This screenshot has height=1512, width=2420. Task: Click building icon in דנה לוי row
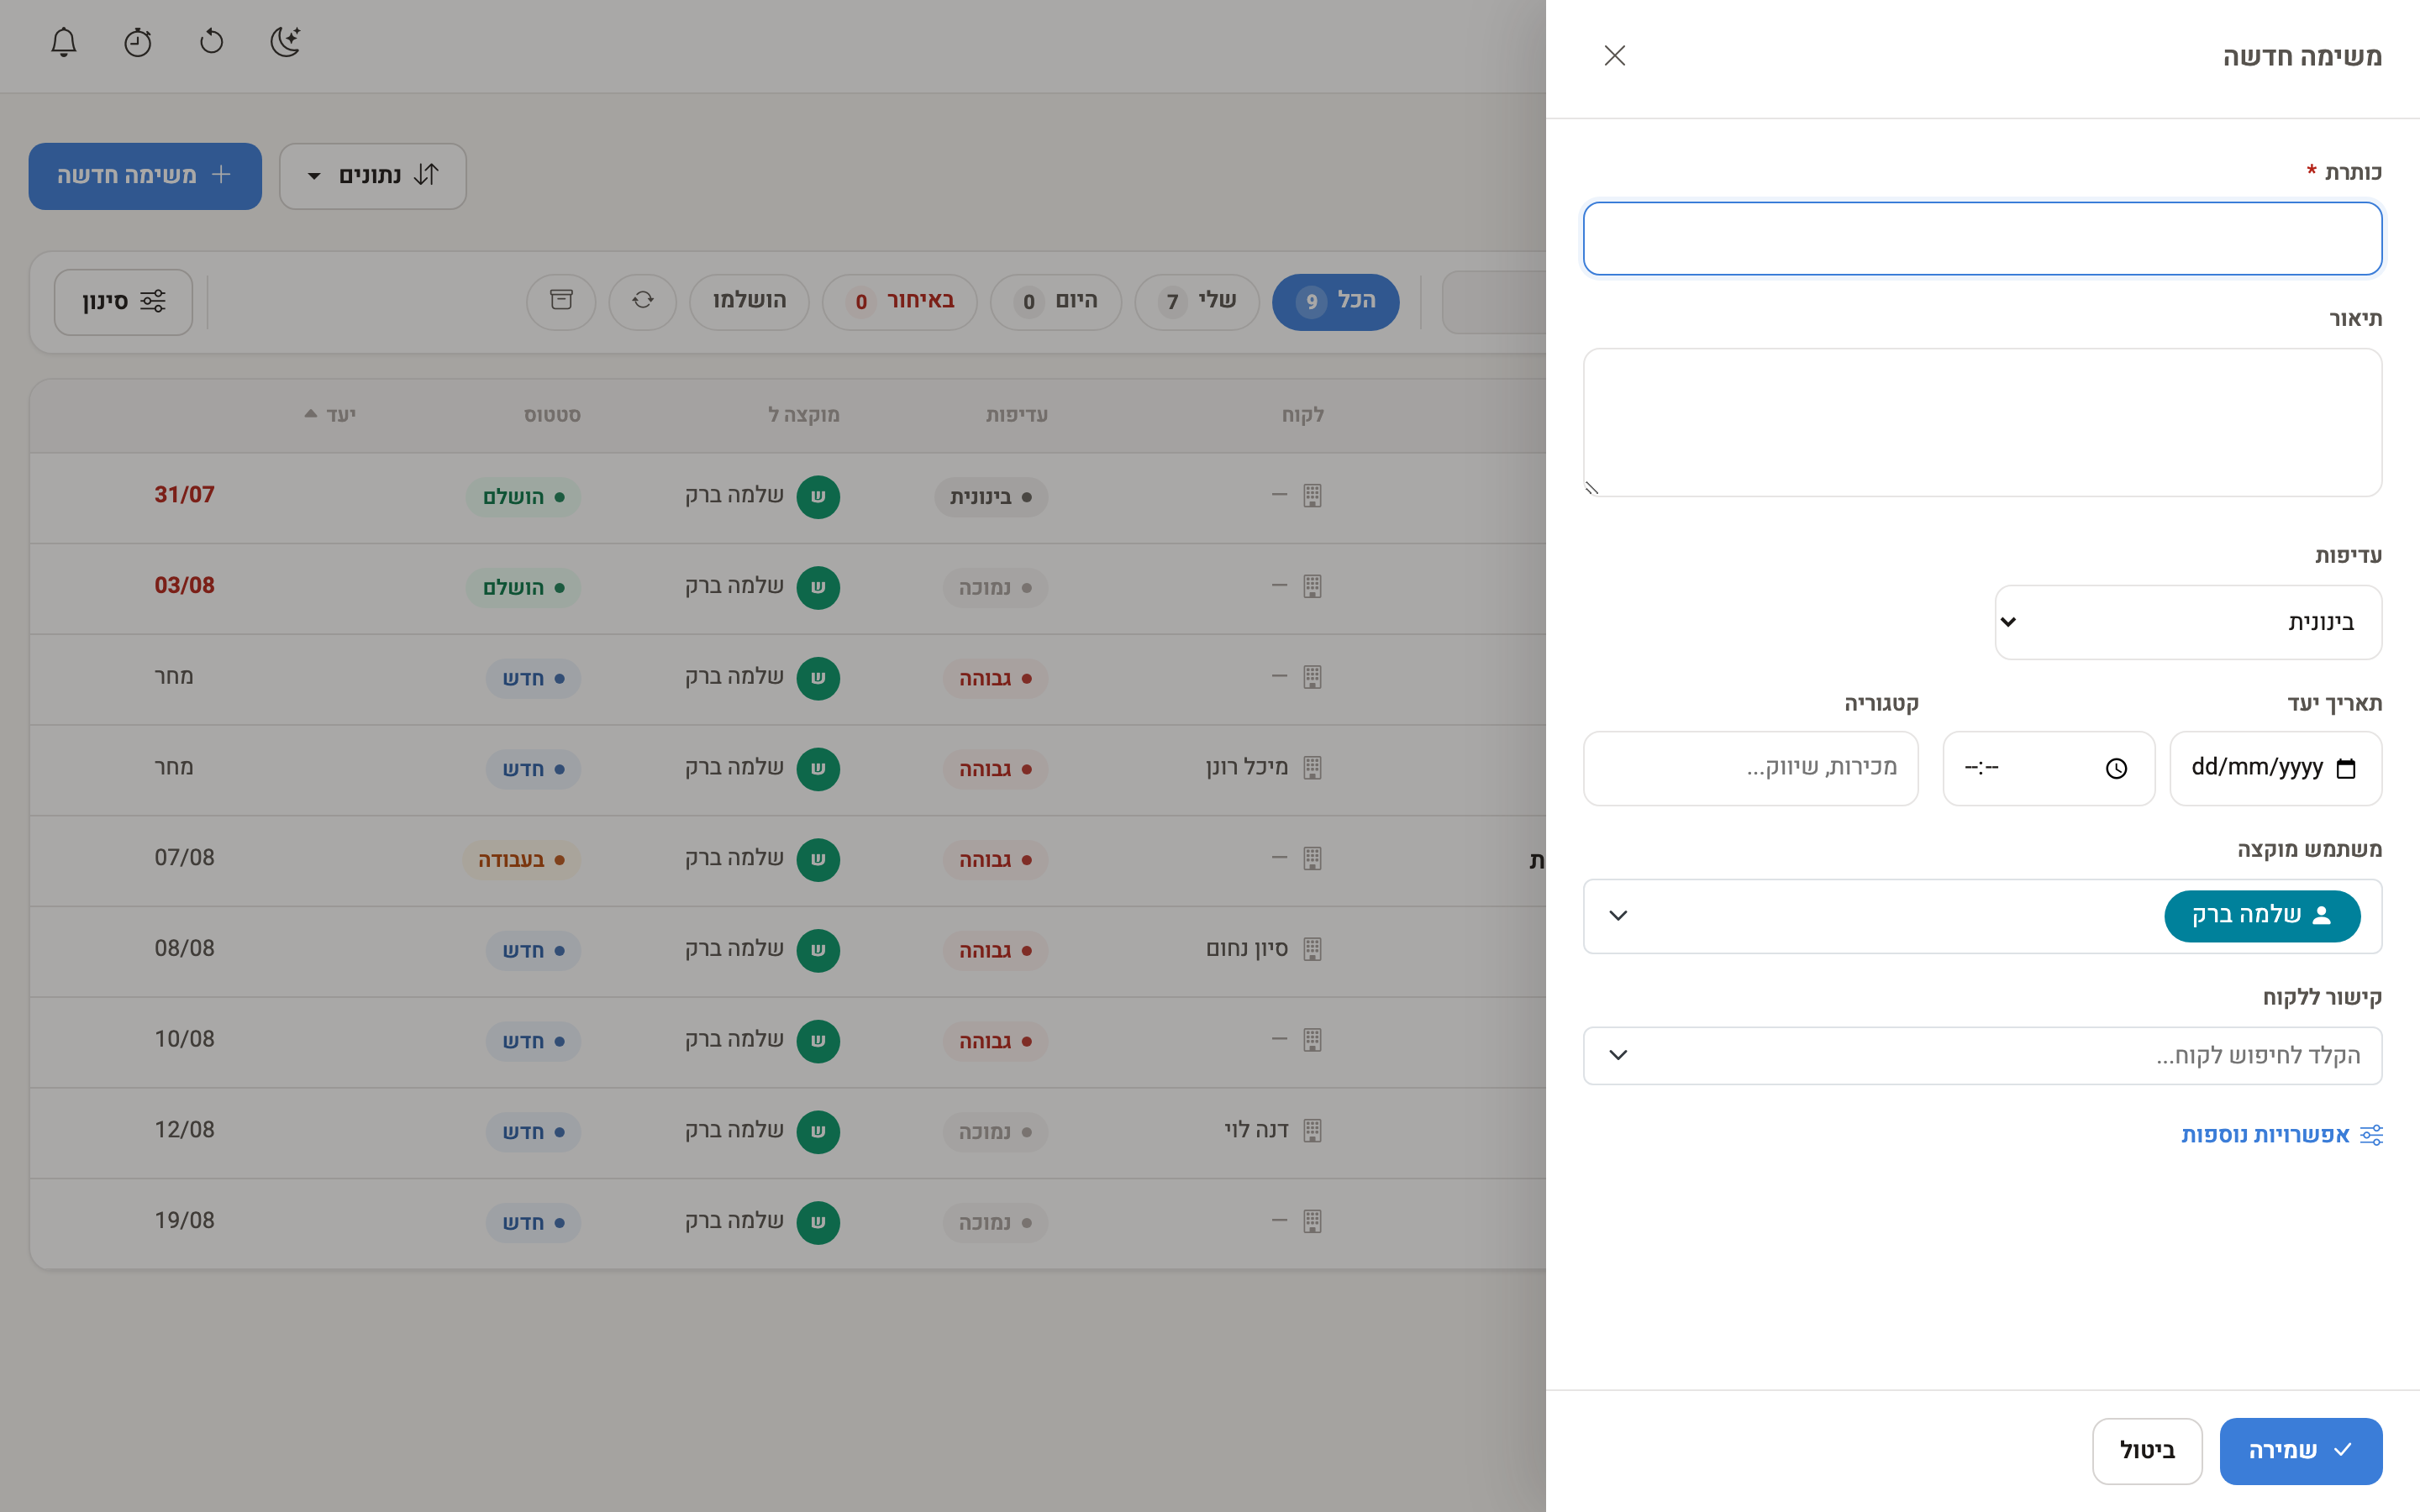click(x=1313, y=1131)
